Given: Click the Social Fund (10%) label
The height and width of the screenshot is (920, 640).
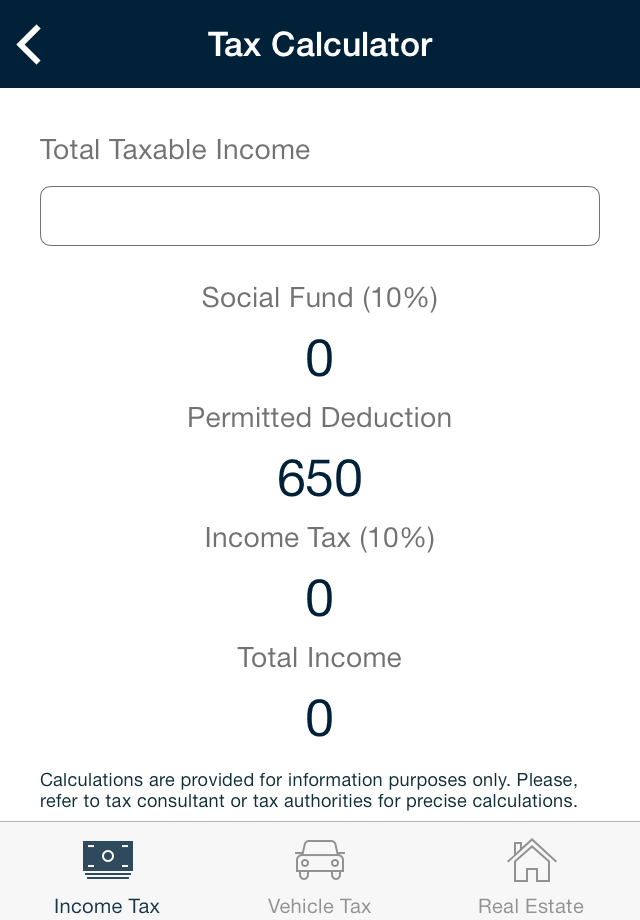Looking at the screenshot, I should pyautogui.click(x=320, y=297).
